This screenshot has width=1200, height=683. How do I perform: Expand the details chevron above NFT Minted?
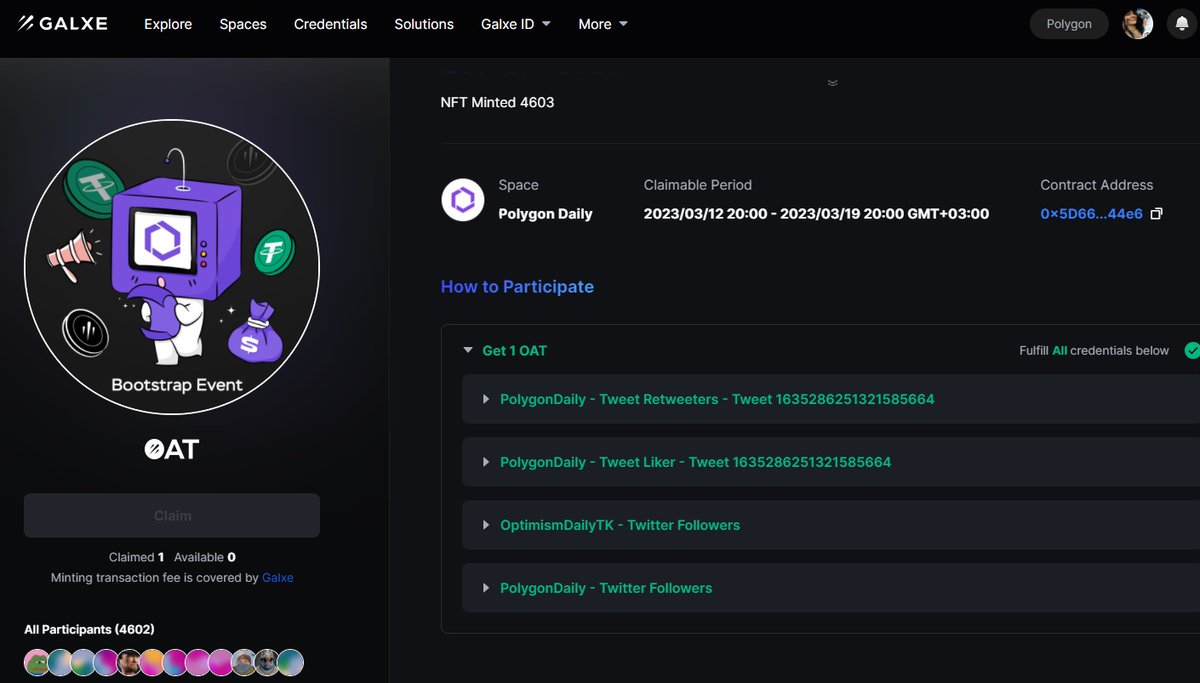tap(832, 83)
